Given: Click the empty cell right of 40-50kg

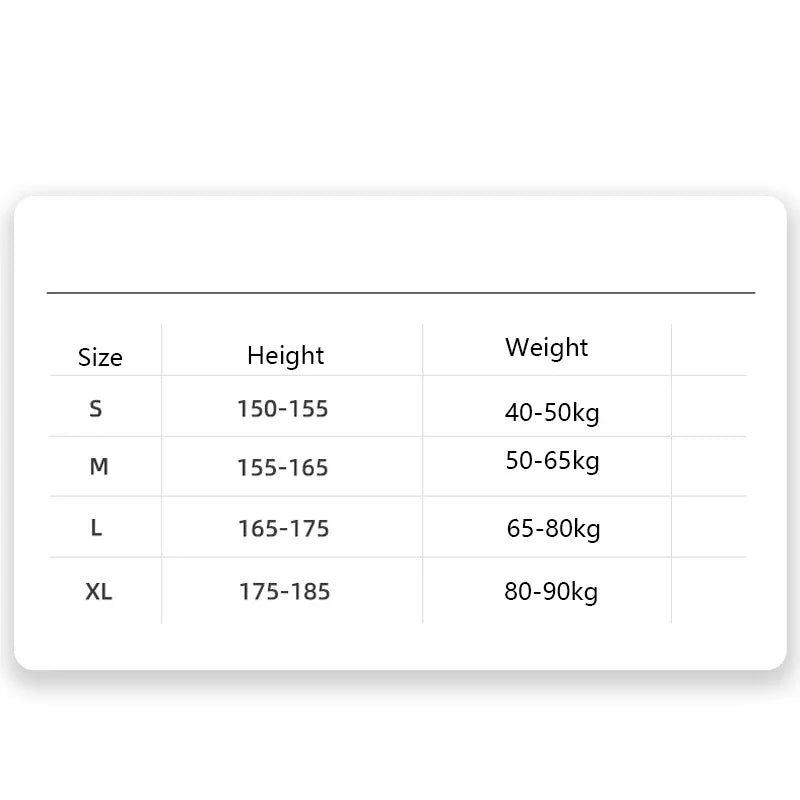Looking at the screenshot, I should click(x=708, y=406).
